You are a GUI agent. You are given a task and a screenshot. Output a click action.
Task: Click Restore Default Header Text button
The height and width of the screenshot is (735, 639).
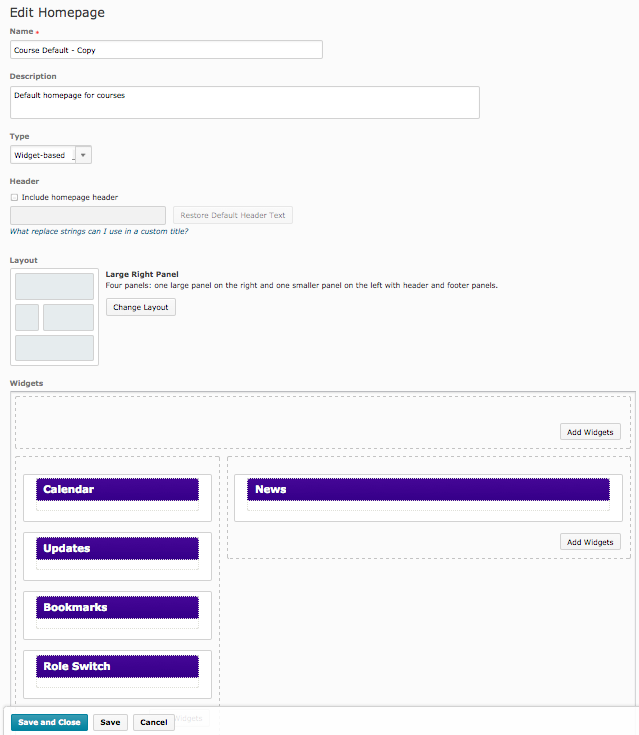pyautogui.click(x=233, y=216)
